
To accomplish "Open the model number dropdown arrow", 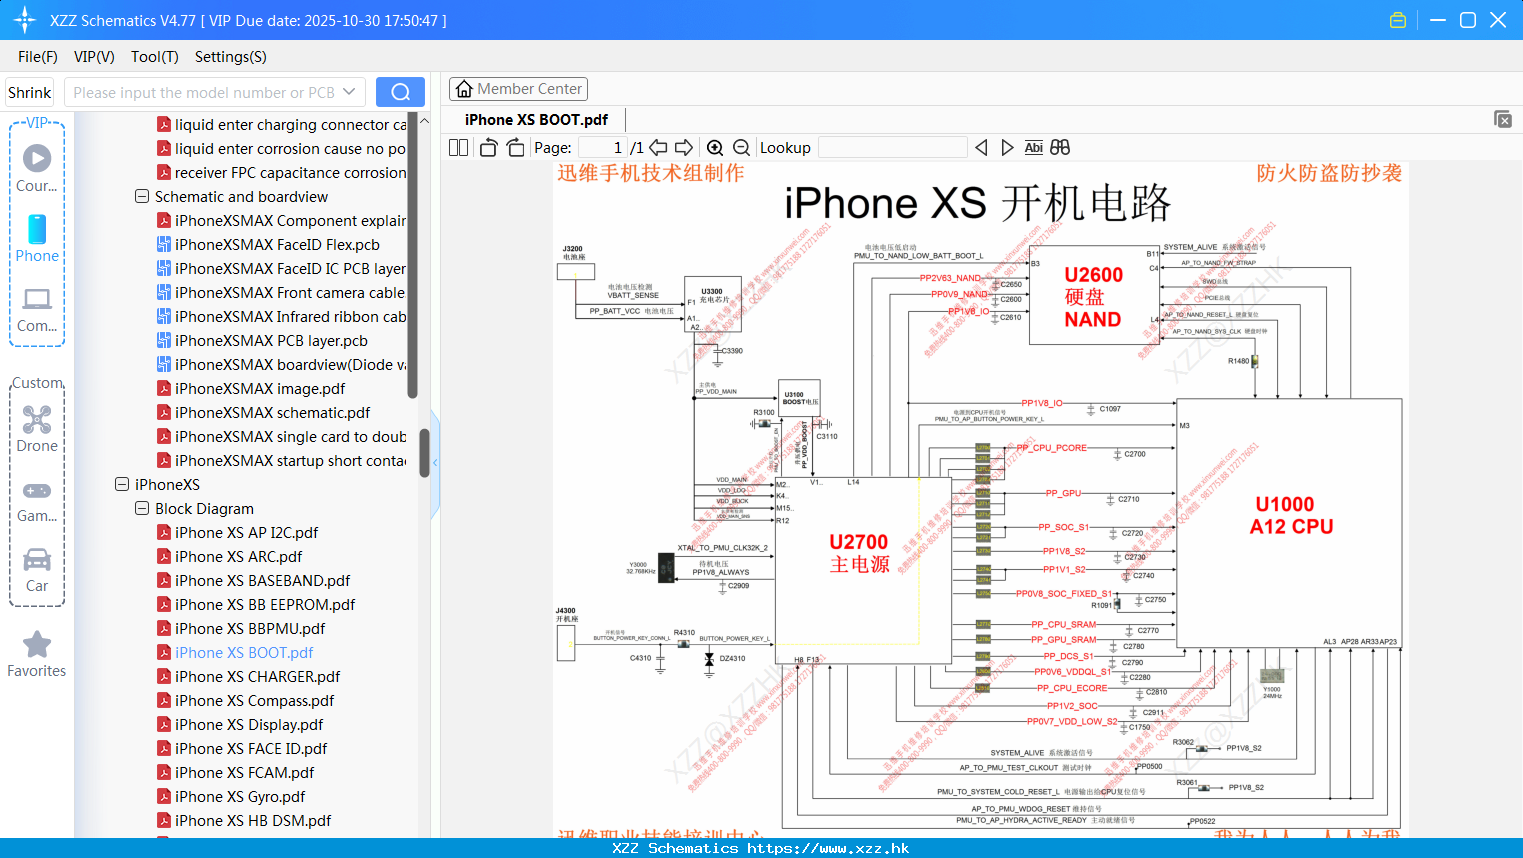I will point(349,92).
